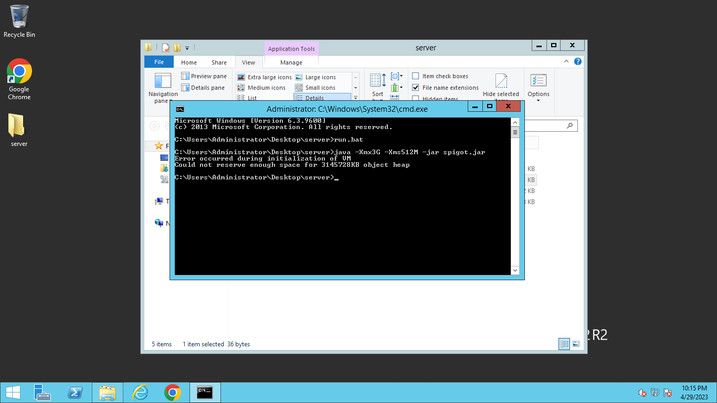Launch Internet Explorer from the taskbar
The height and width of the screenshot is (403, 717).
140,392
